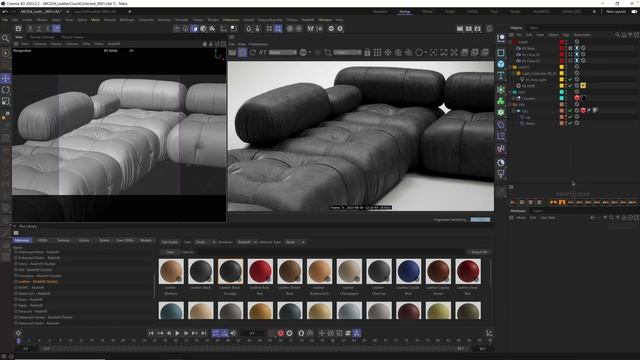Toggle visibility checkmark on the Up object
This screenshot has height=360, width=640.
click(570, 117)
